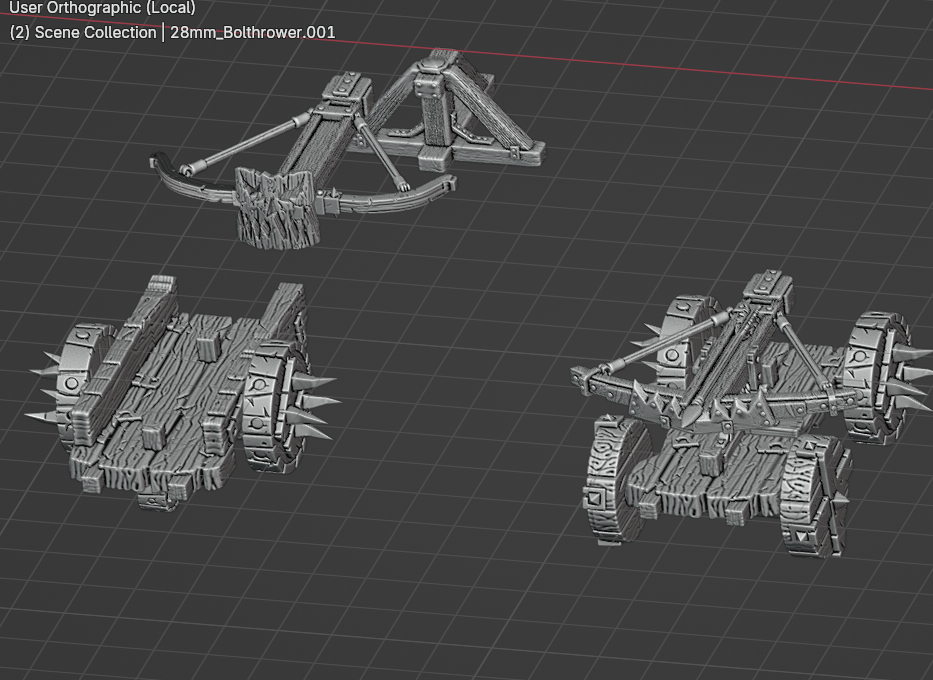Click the A-frame support of top crossbow
The image size is (933, 680).
[x=440, y=110]
